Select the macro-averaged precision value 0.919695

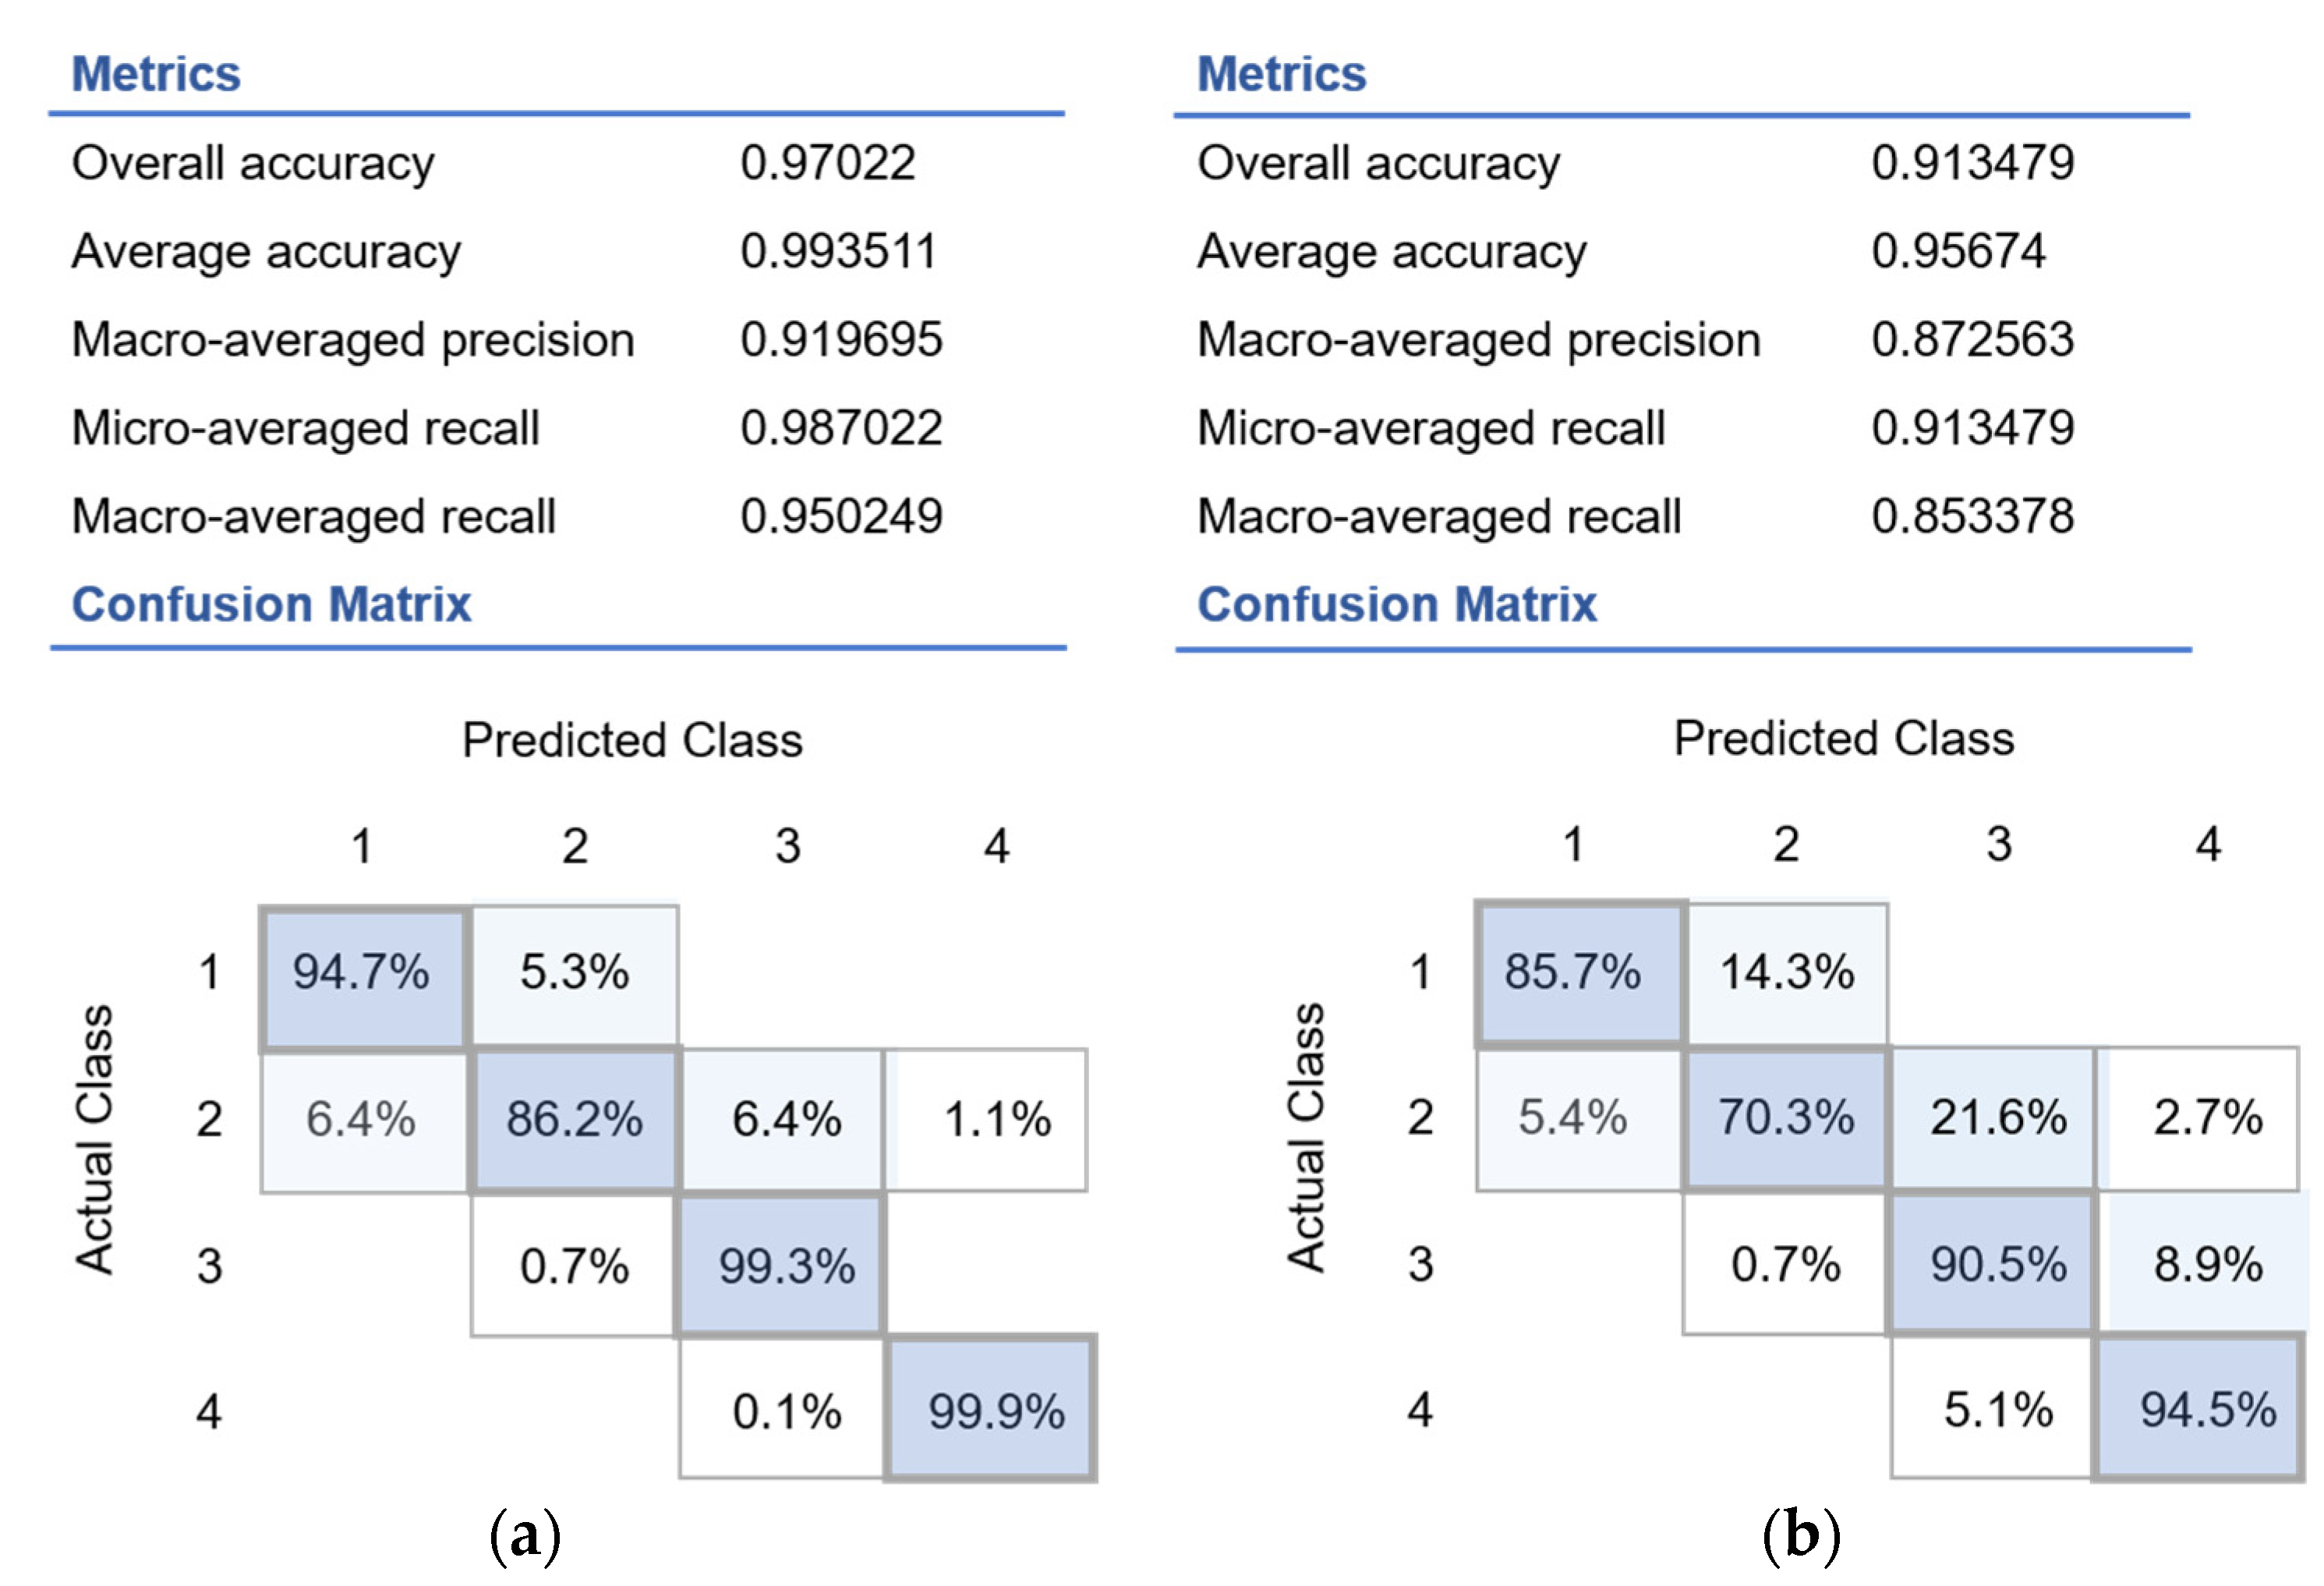(841, 340)
